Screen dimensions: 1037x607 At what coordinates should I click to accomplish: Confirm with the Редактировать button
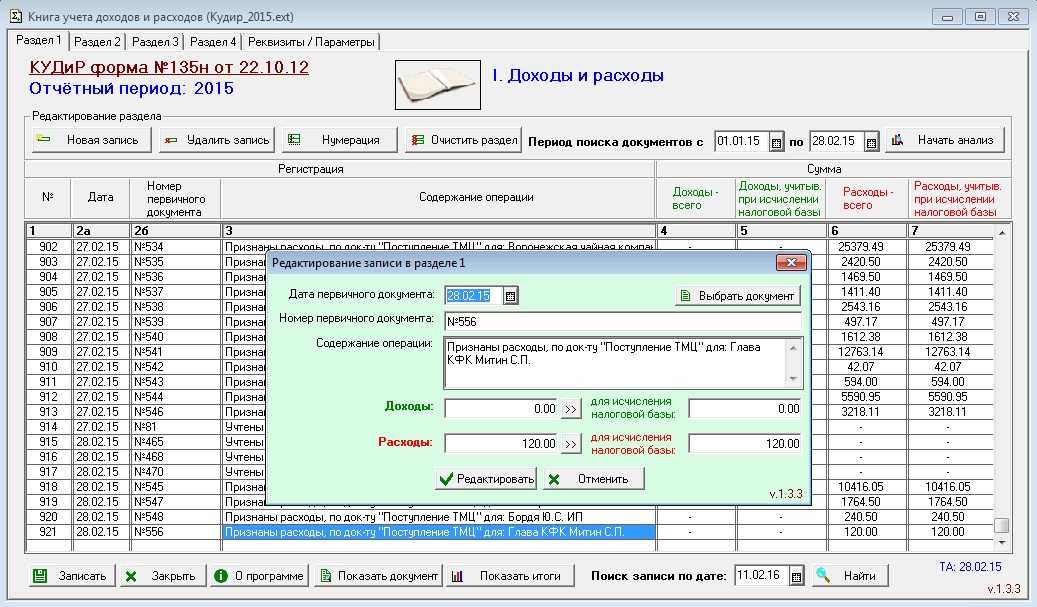coord(486,479)
